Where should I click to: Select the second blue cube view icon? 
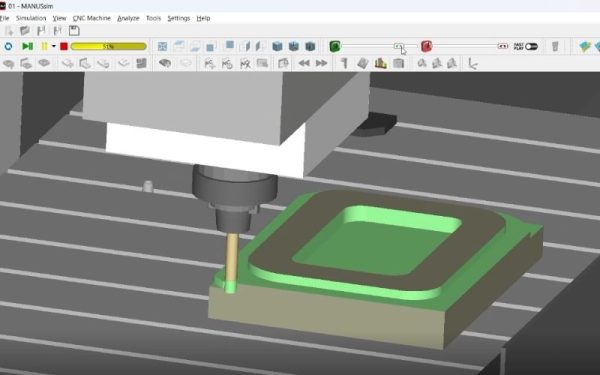294,47
